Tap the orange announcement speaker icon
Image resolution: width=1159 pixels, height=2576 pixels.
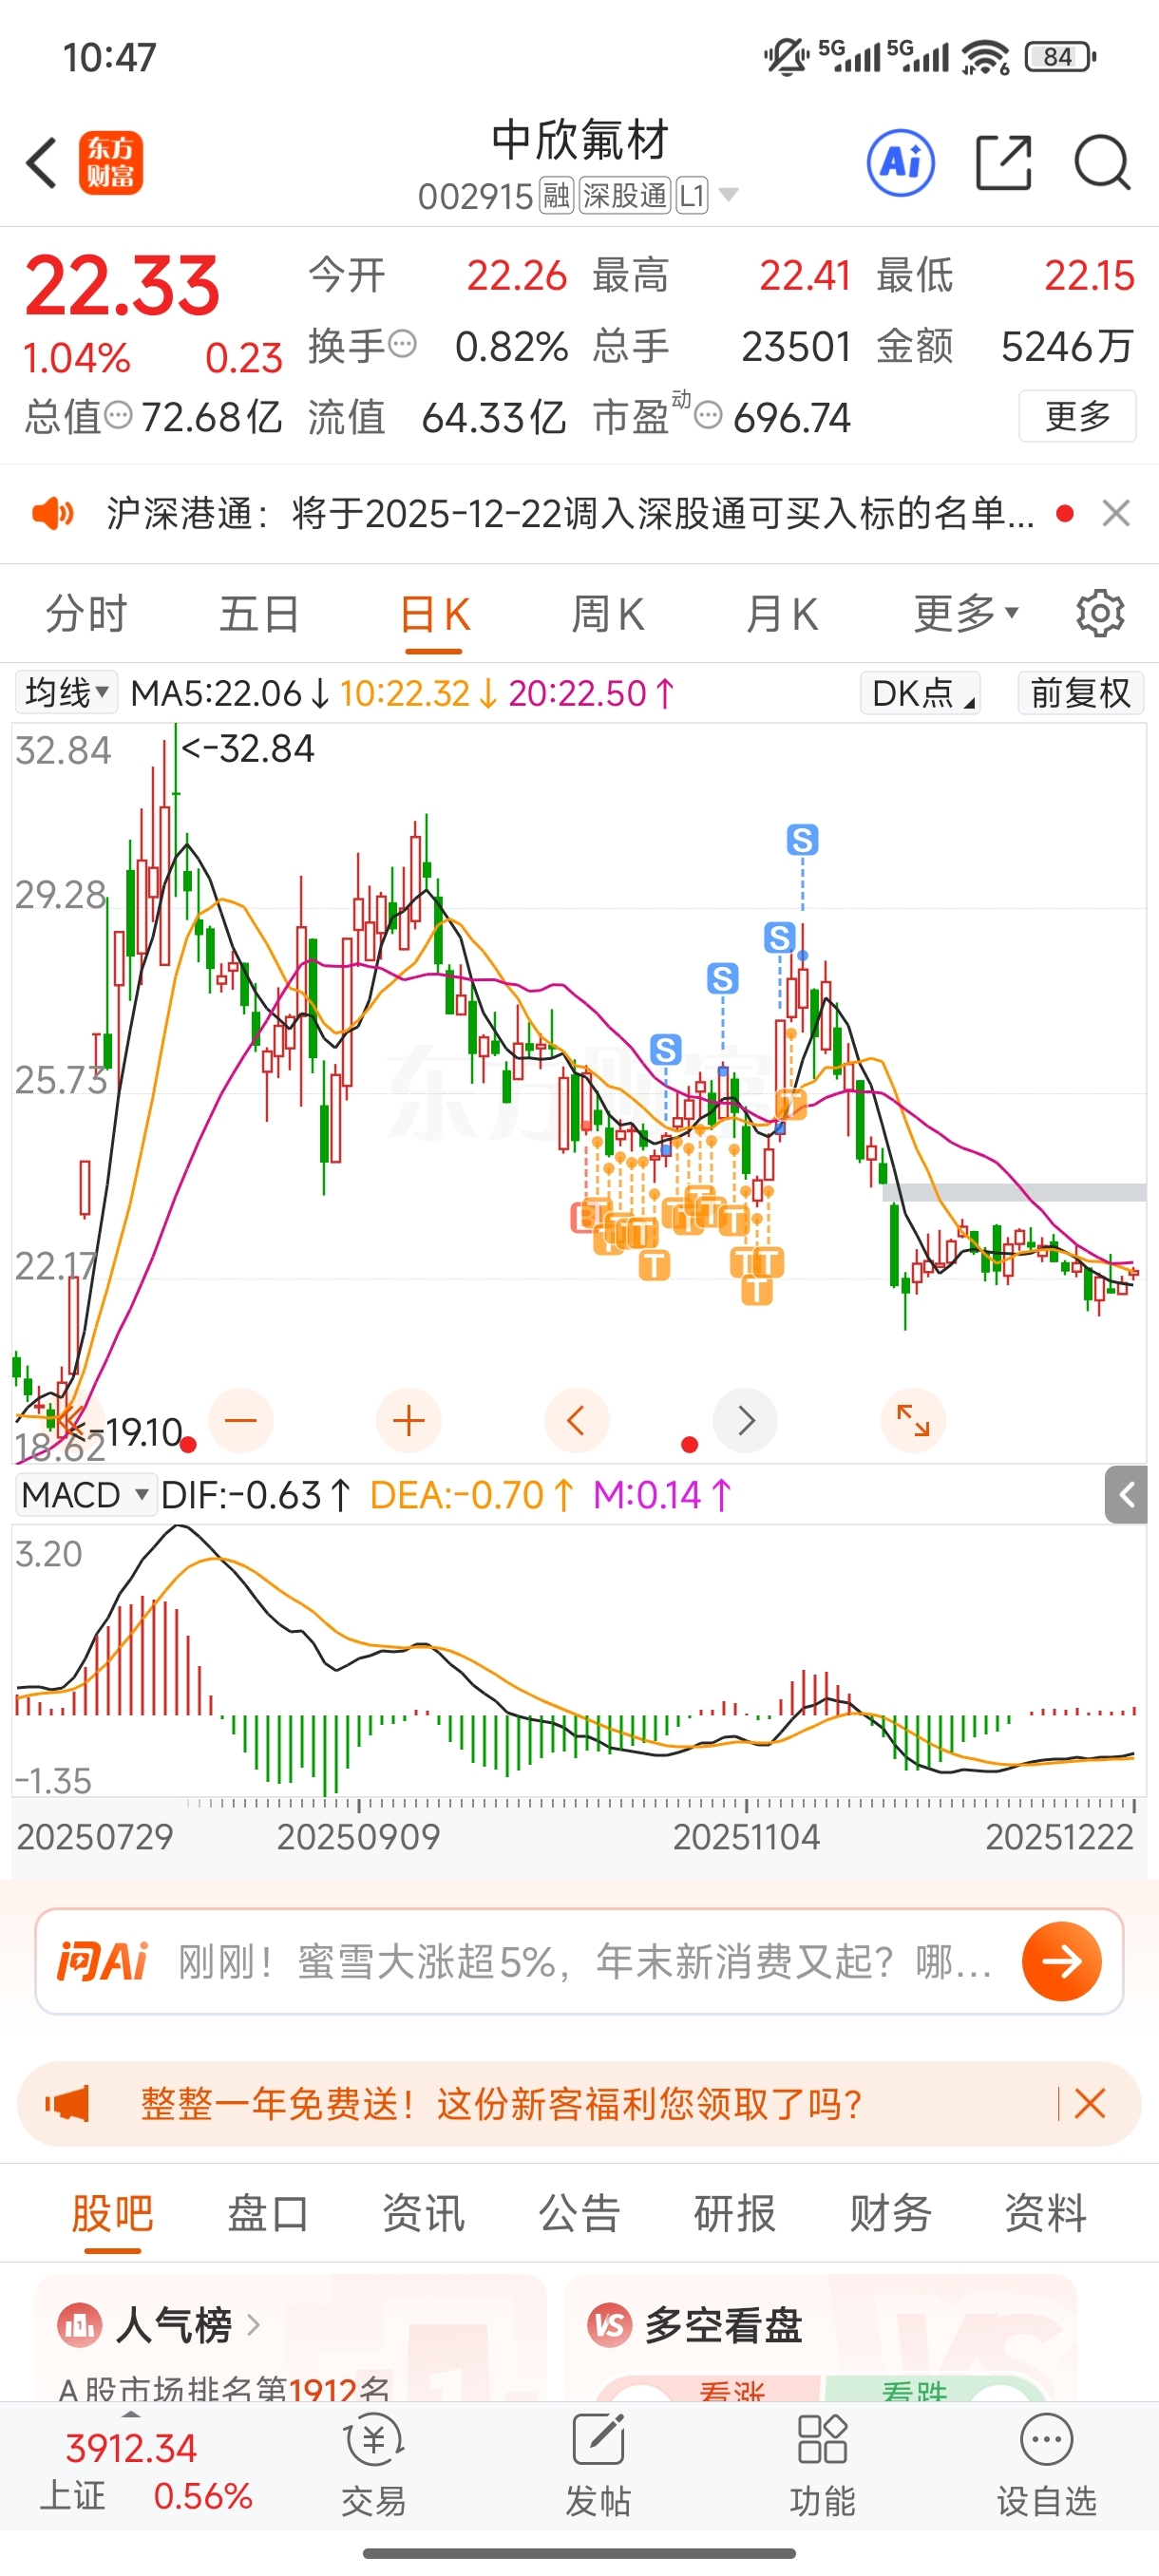(52, 514)
